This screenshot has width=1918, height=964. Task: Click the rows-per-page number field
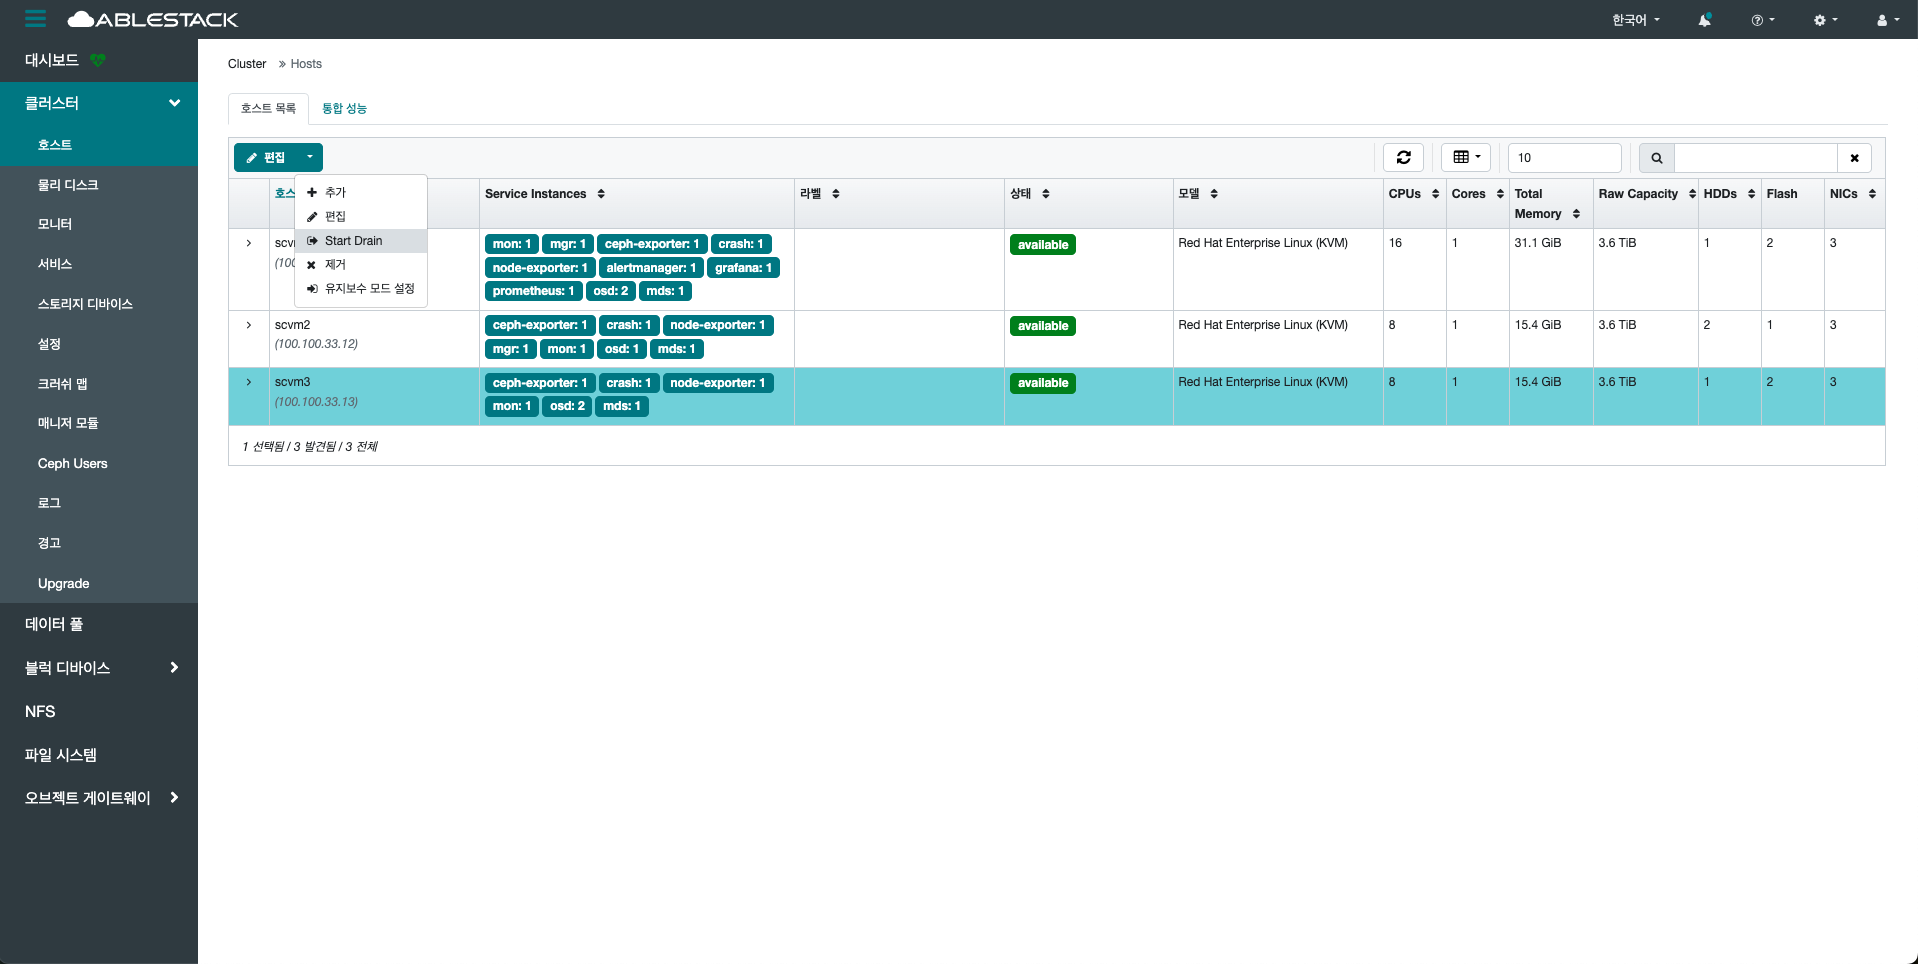(1564, 158)
